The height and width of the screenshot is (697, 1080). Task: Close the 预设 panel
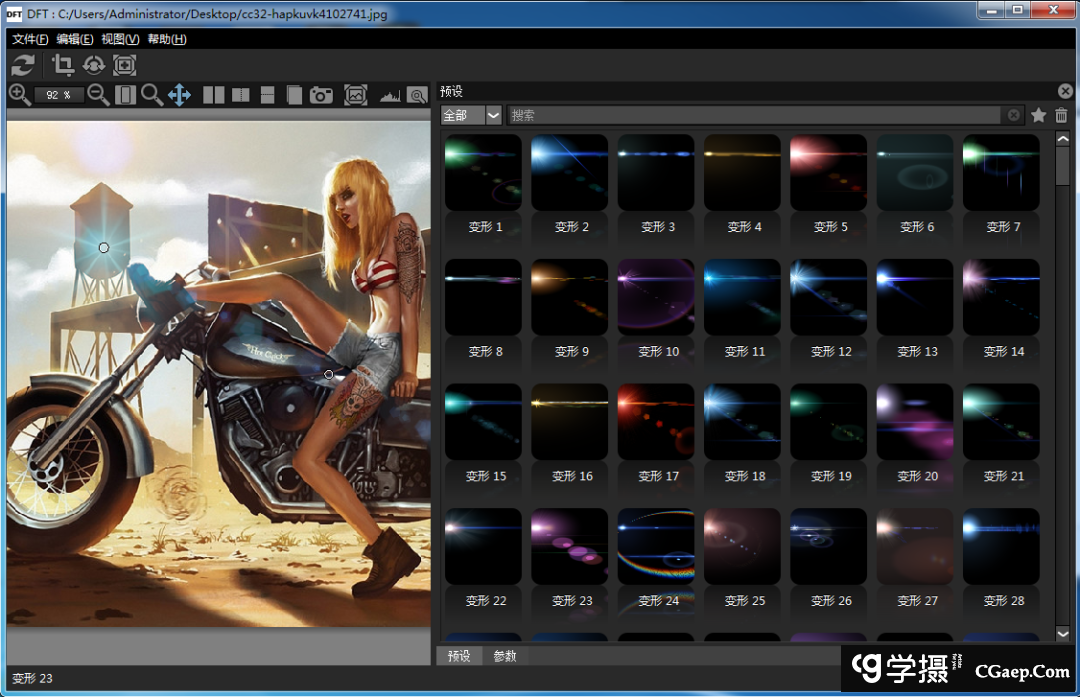click(x=1065, y=91)
